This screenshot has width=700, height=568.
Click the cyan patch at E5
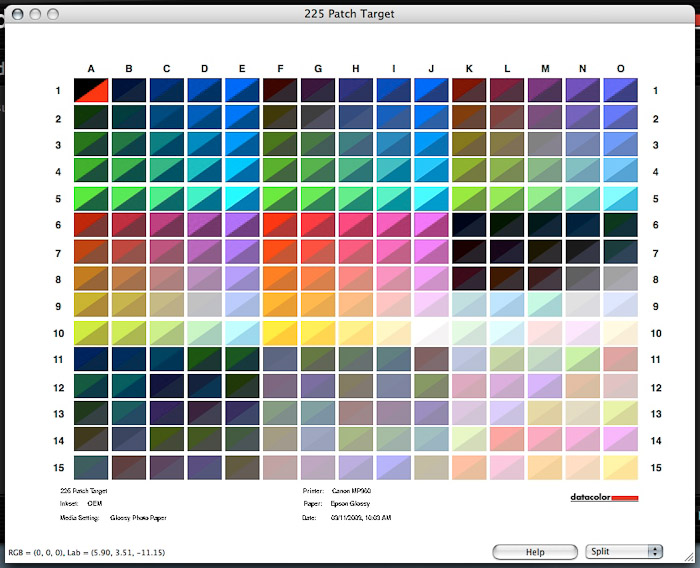click(243, 198)
